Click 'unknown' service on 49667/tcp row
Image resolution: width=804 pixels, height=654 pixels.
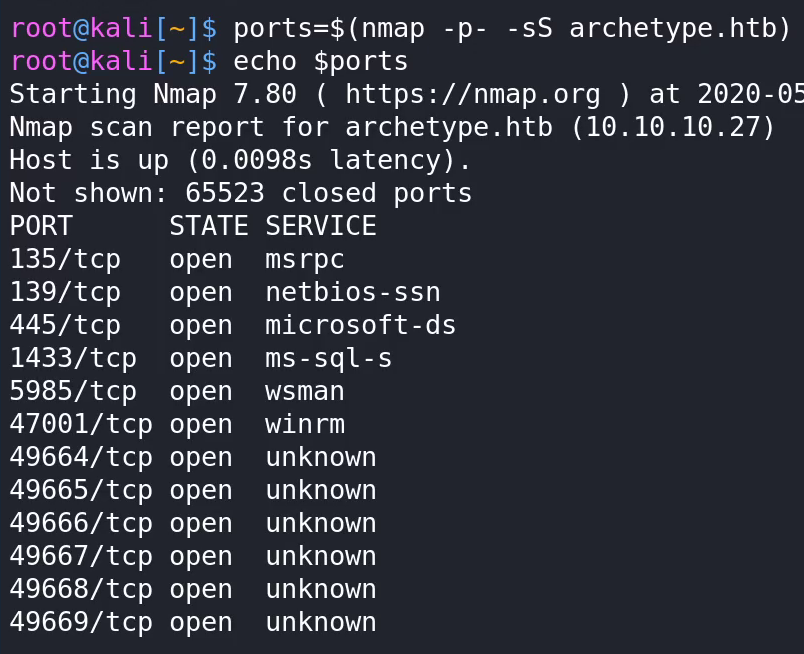click(321, 557)
